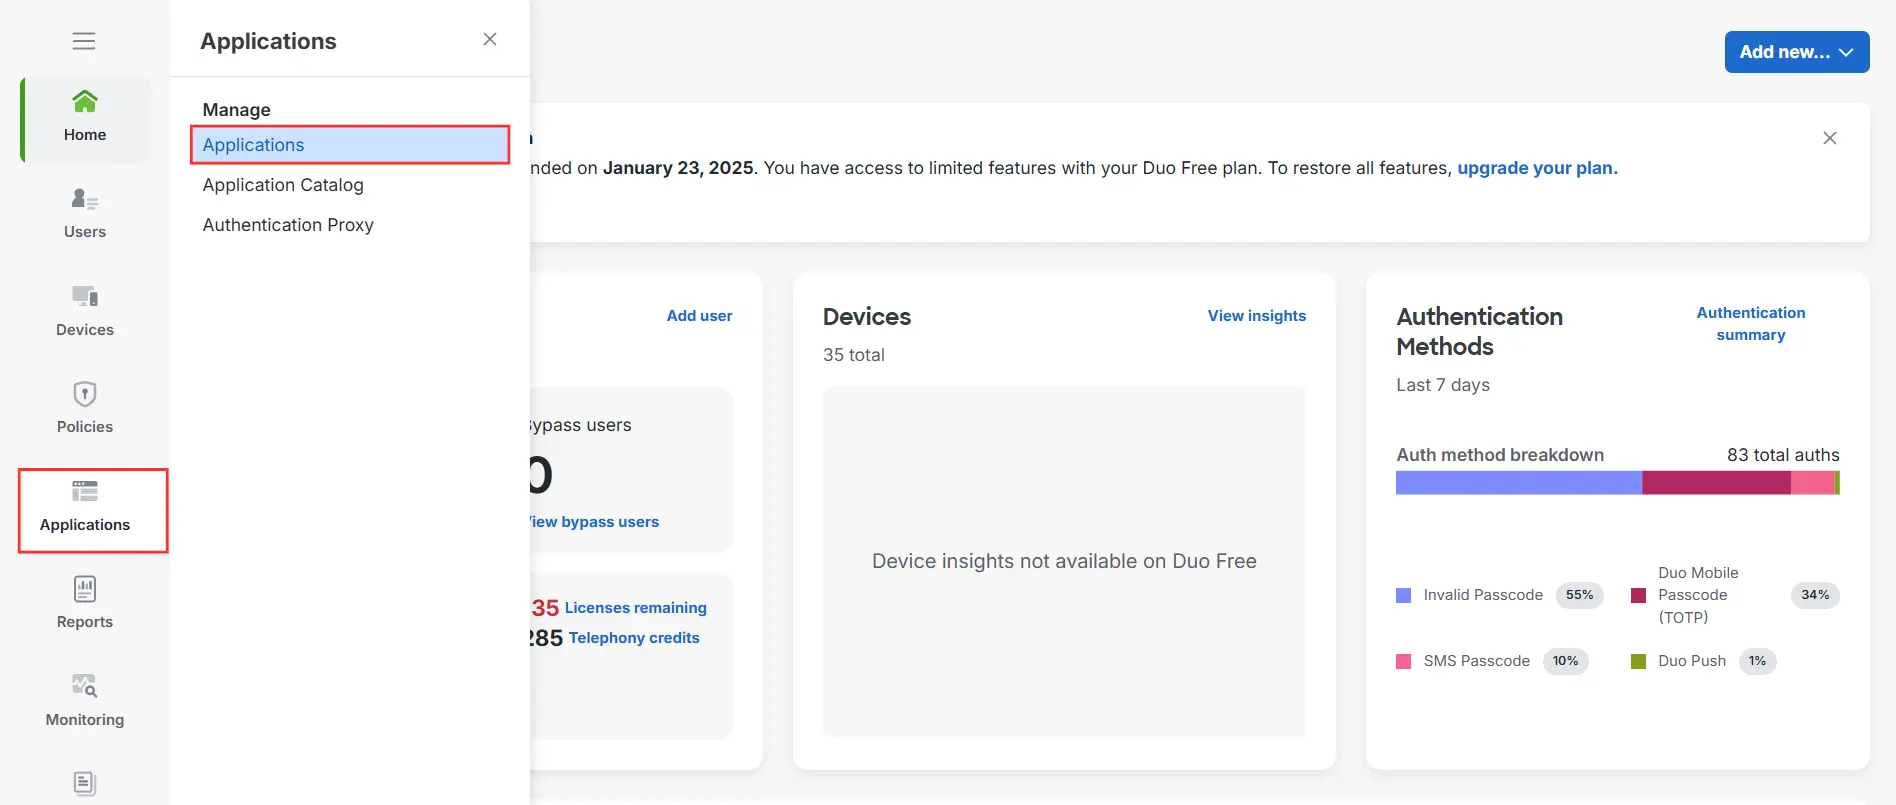This screenshot has width=1896, height=805.
Task: Click the Duo Push legend swatch
Action: click(1638, 661)
